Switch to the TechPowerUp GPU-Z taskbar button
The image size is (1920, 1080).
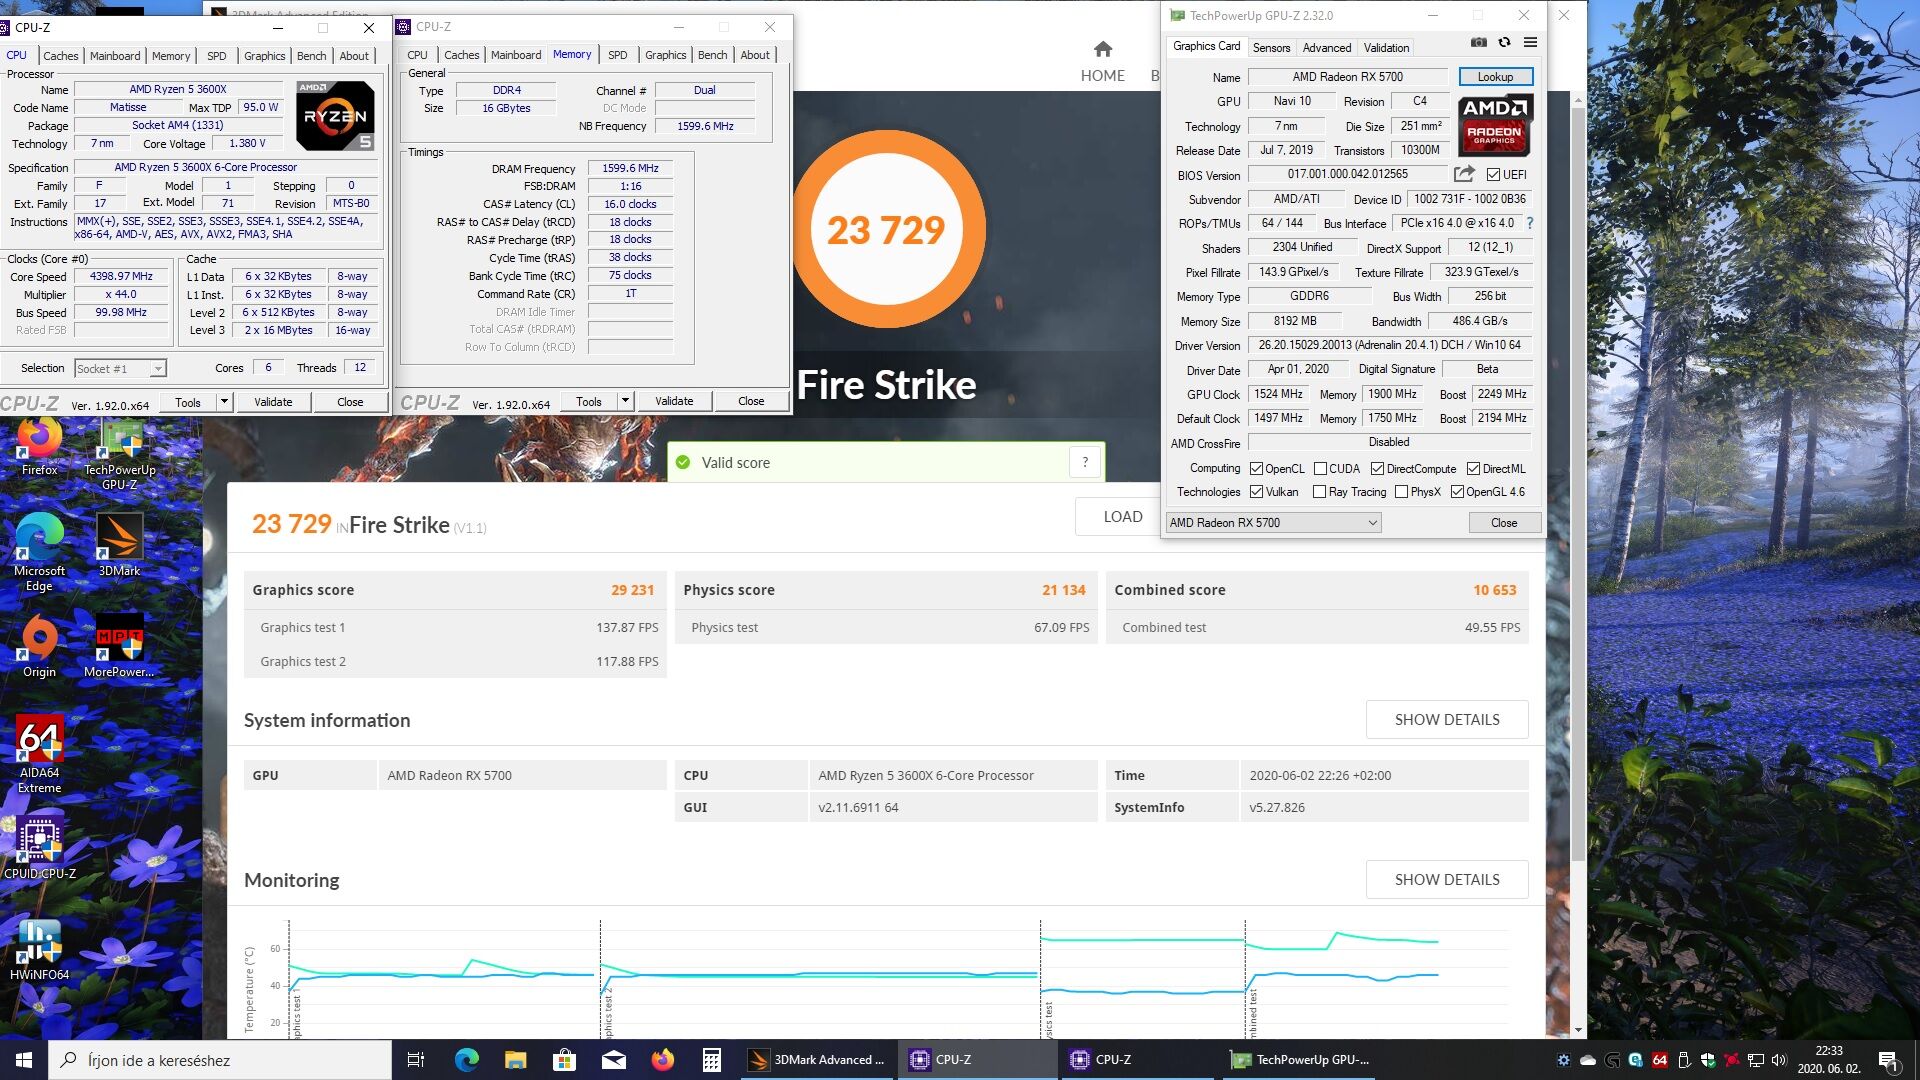pyautogui.click(x=1301, y=1060)
